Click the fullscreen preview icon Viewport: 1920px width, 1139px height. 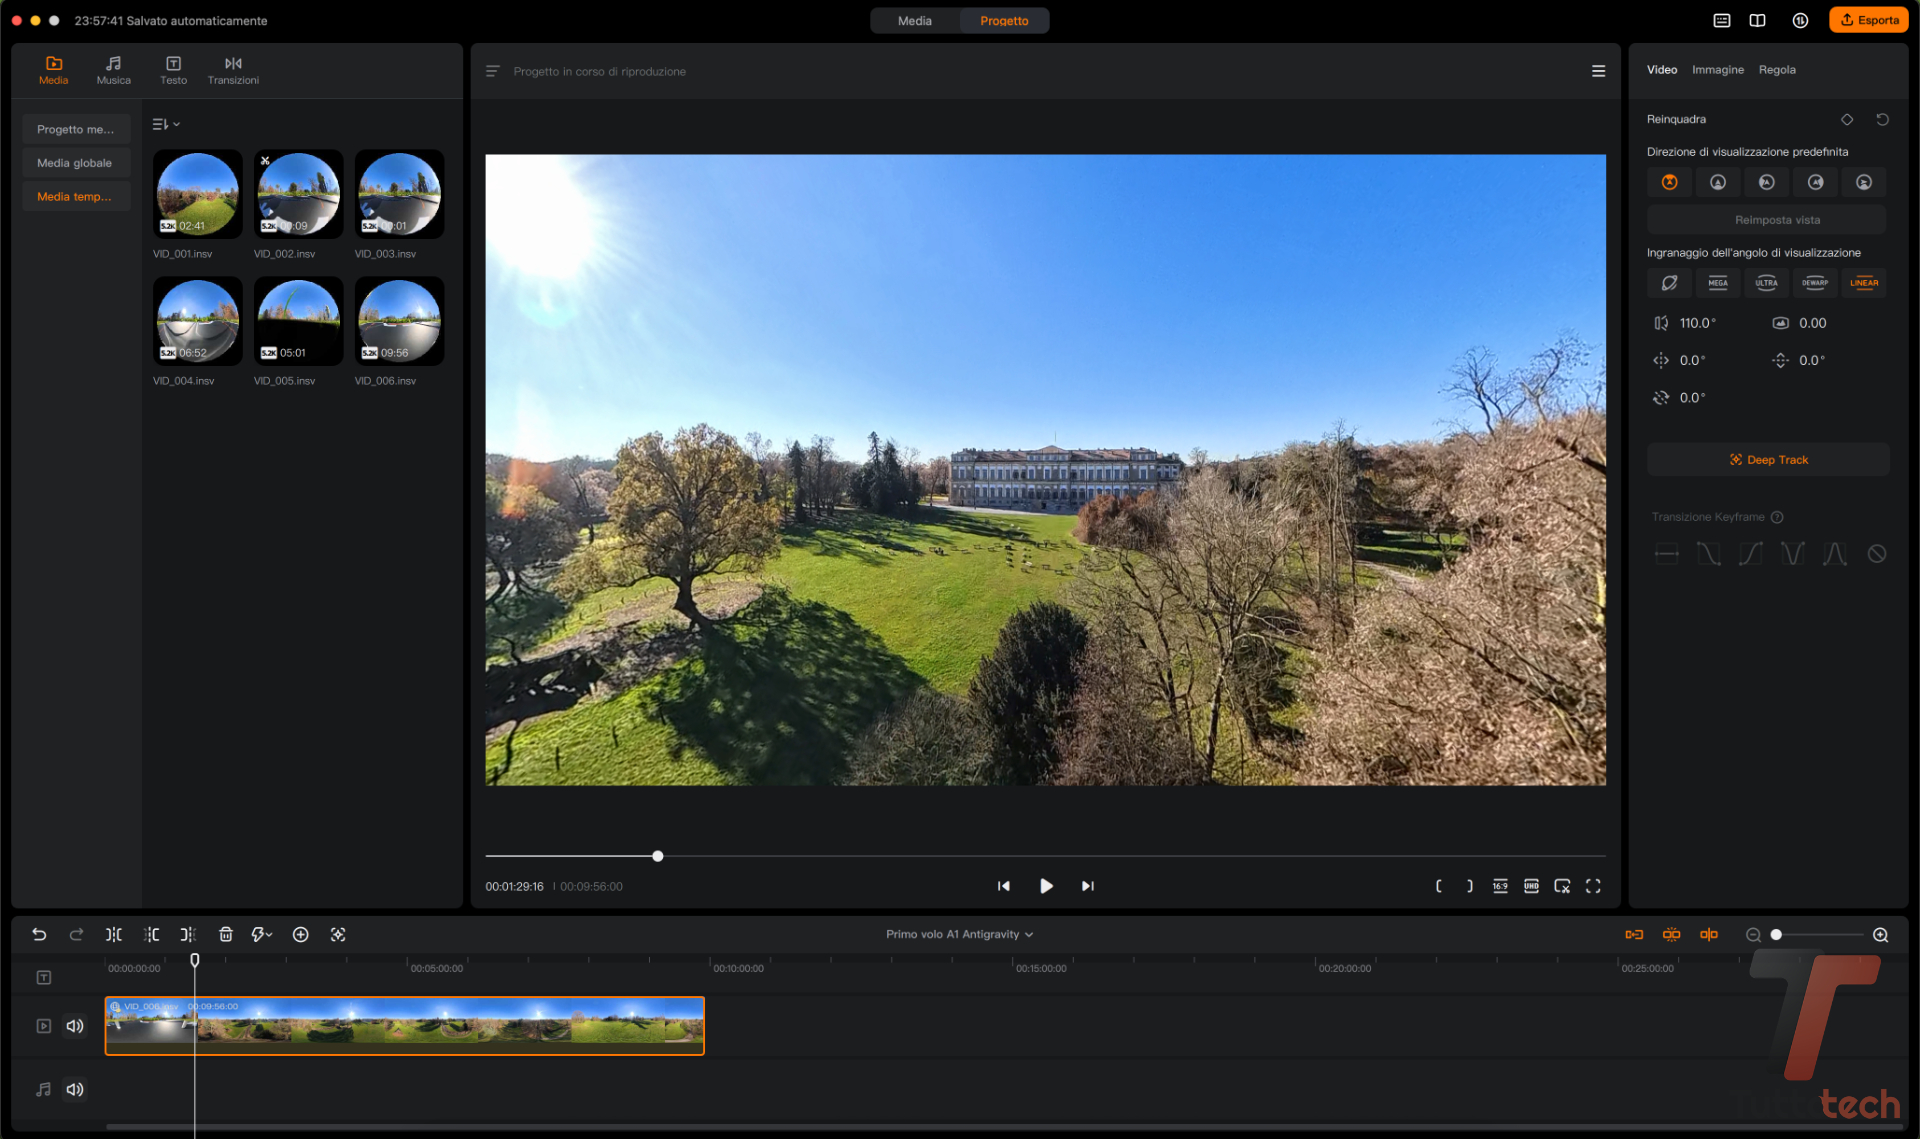(x=1593, y=886)
